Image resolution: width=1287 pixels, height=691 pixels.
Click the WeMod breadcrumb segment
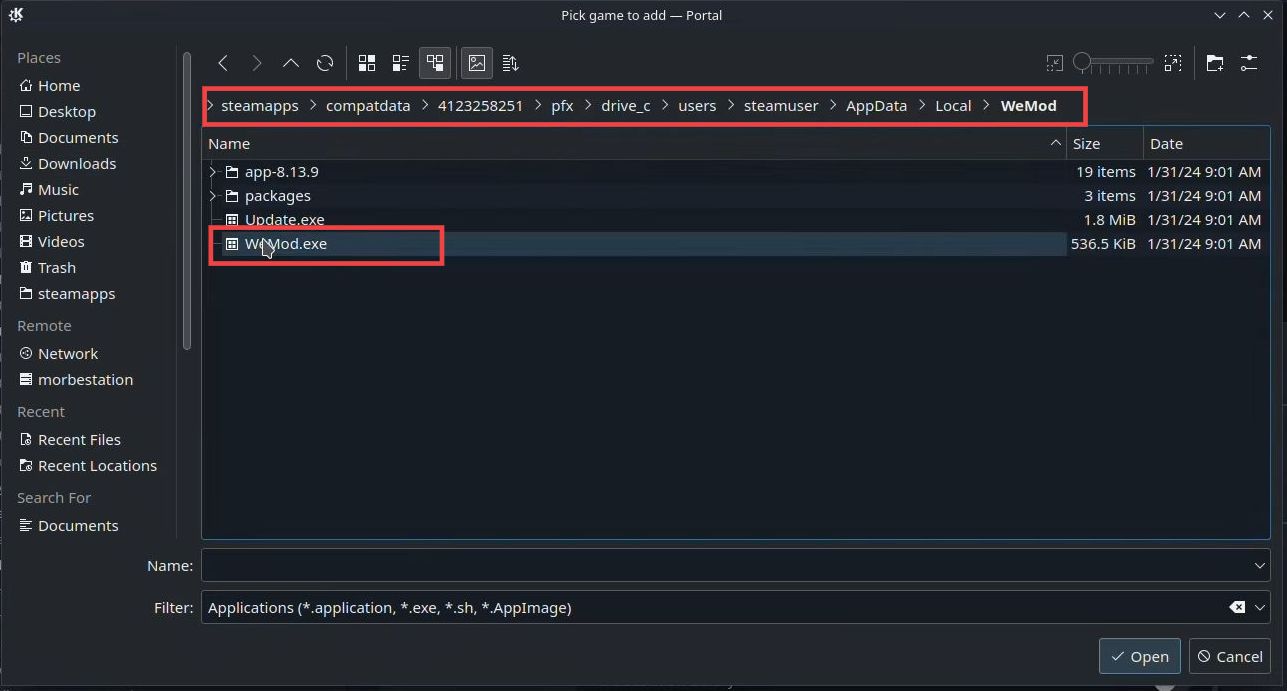(1028, 105)
